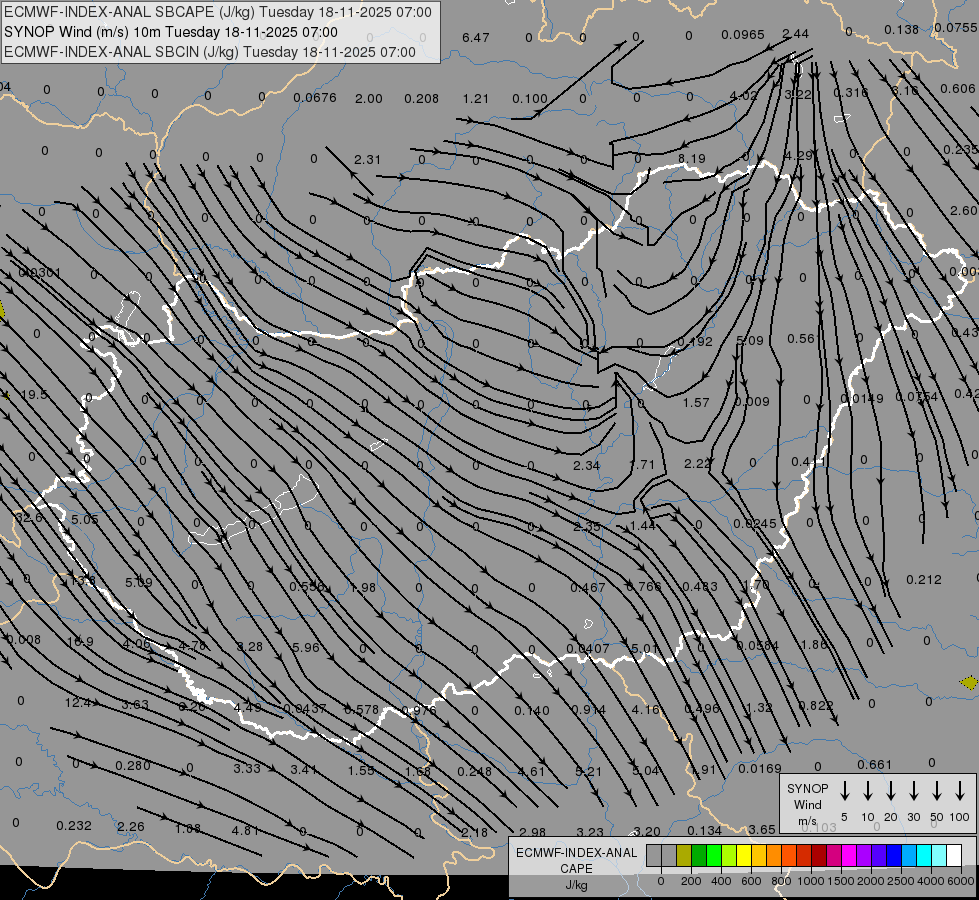Click the 0.822 value on the map
979x900 pixels.
coord(817,705)
